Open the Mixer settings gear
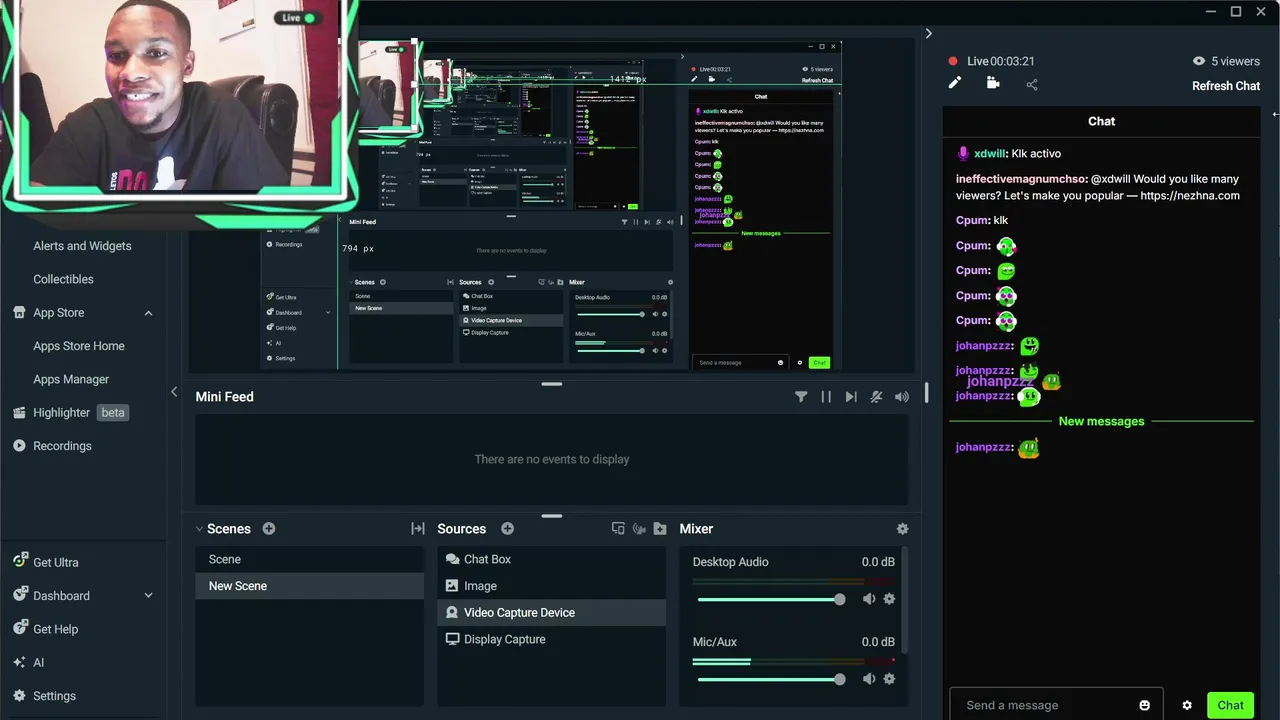This screenshot has height=720, width=1280. point(903,529)
